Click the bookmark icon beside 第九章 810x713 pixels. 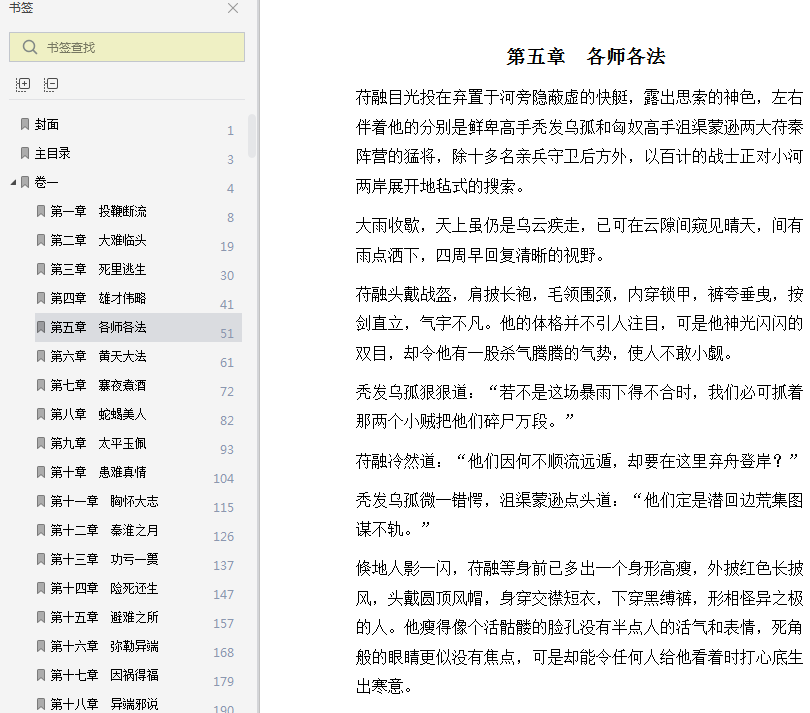41,442
